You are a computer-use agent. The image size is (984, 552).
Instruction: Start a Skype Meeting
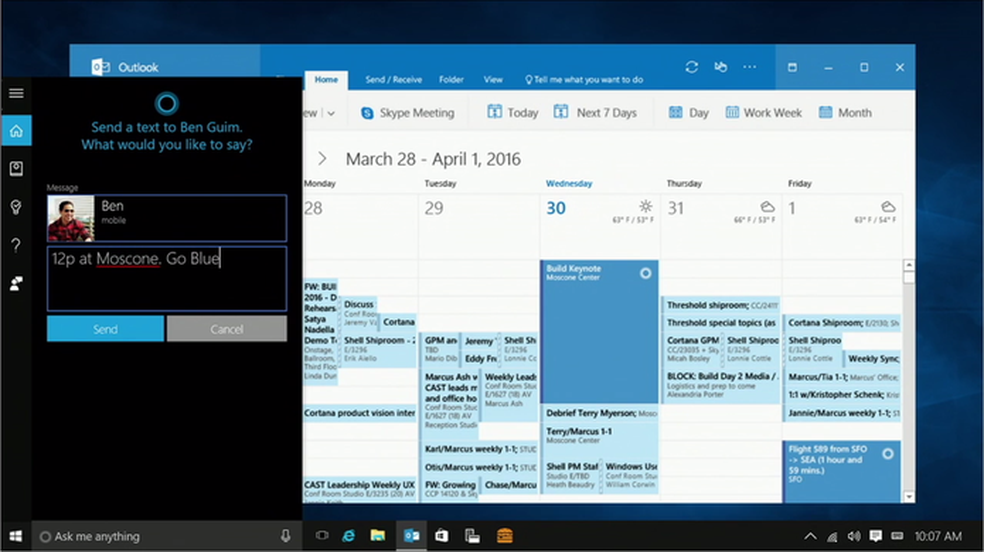point(408,113)
